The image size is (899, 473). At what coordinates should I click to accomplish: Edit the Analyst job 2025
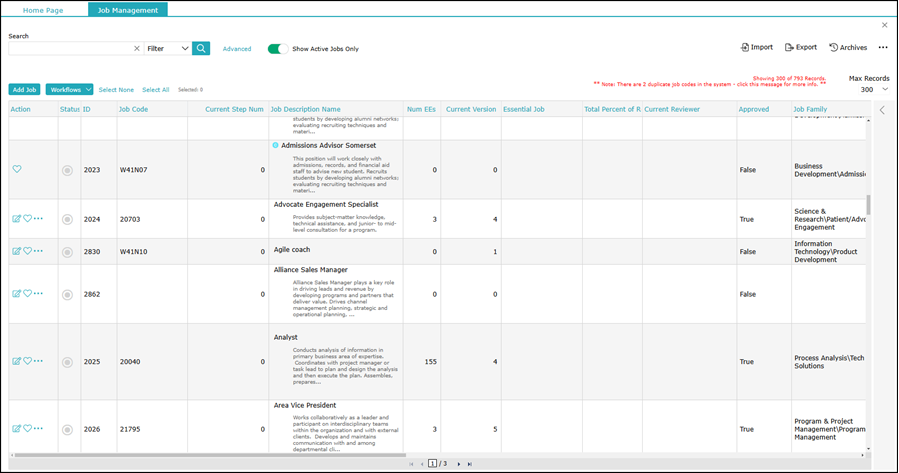(17, 361)
